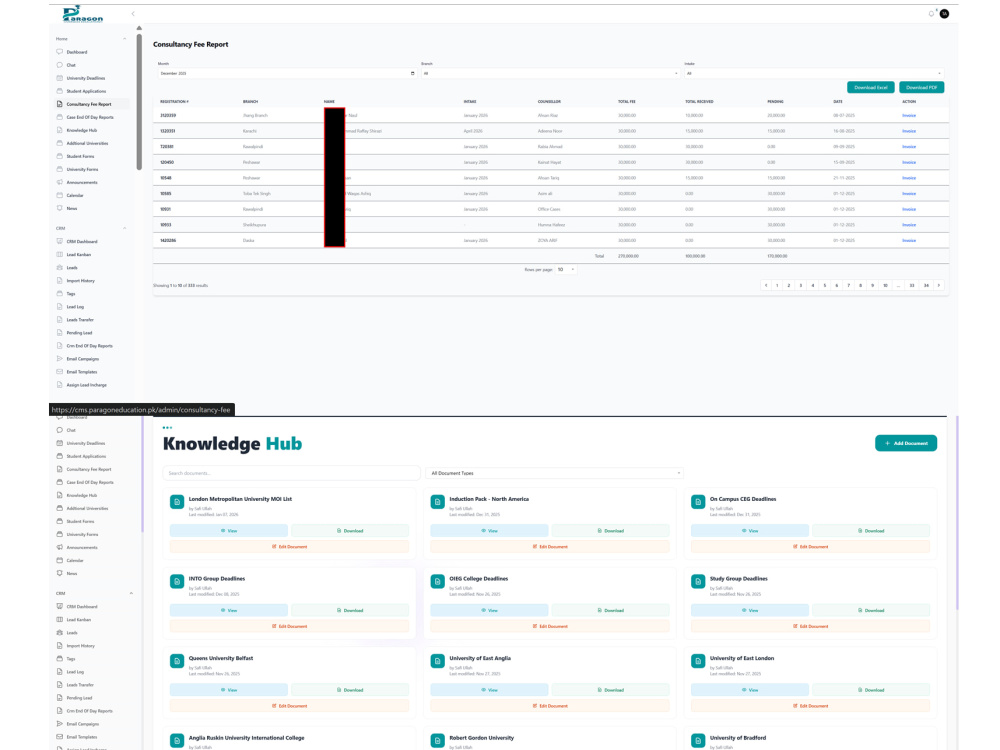1000x750 pixels.
Task: Click the three-dot menu above Knowledge Hub
Action: pyautogui.click(x=167, y=427)
